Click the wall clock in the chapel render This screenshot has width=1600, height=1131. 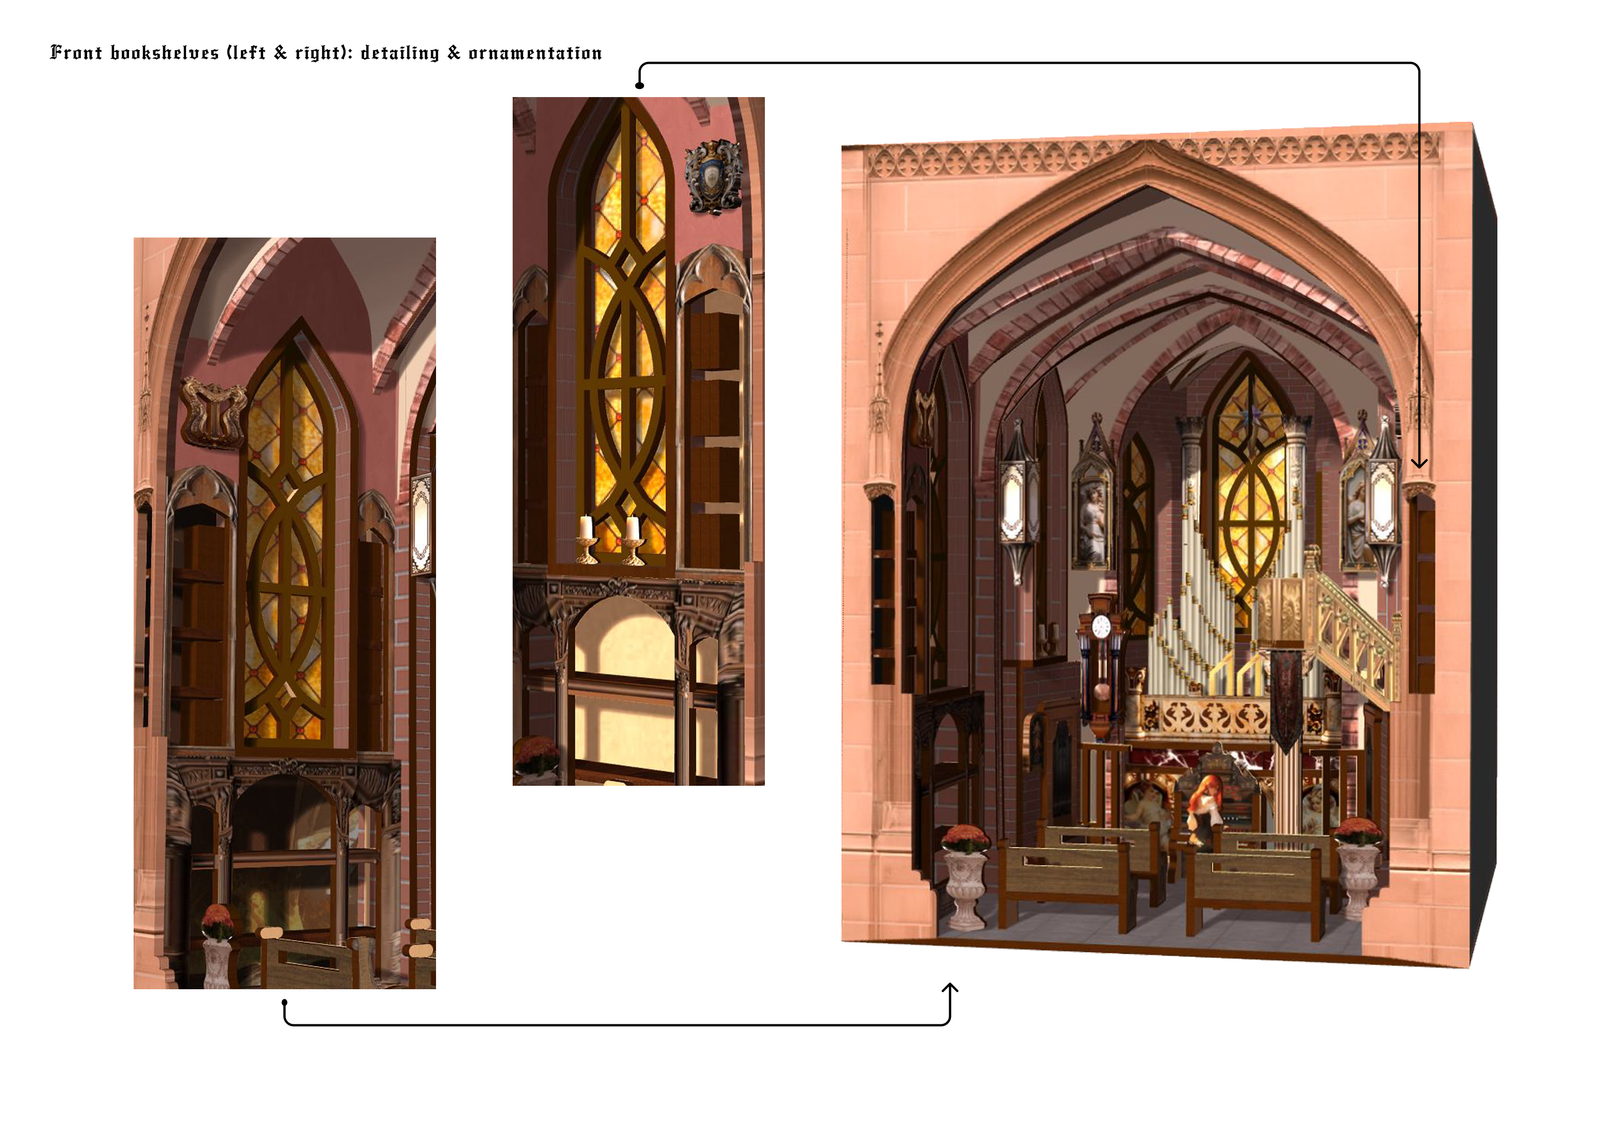[x=1101, y=628]
